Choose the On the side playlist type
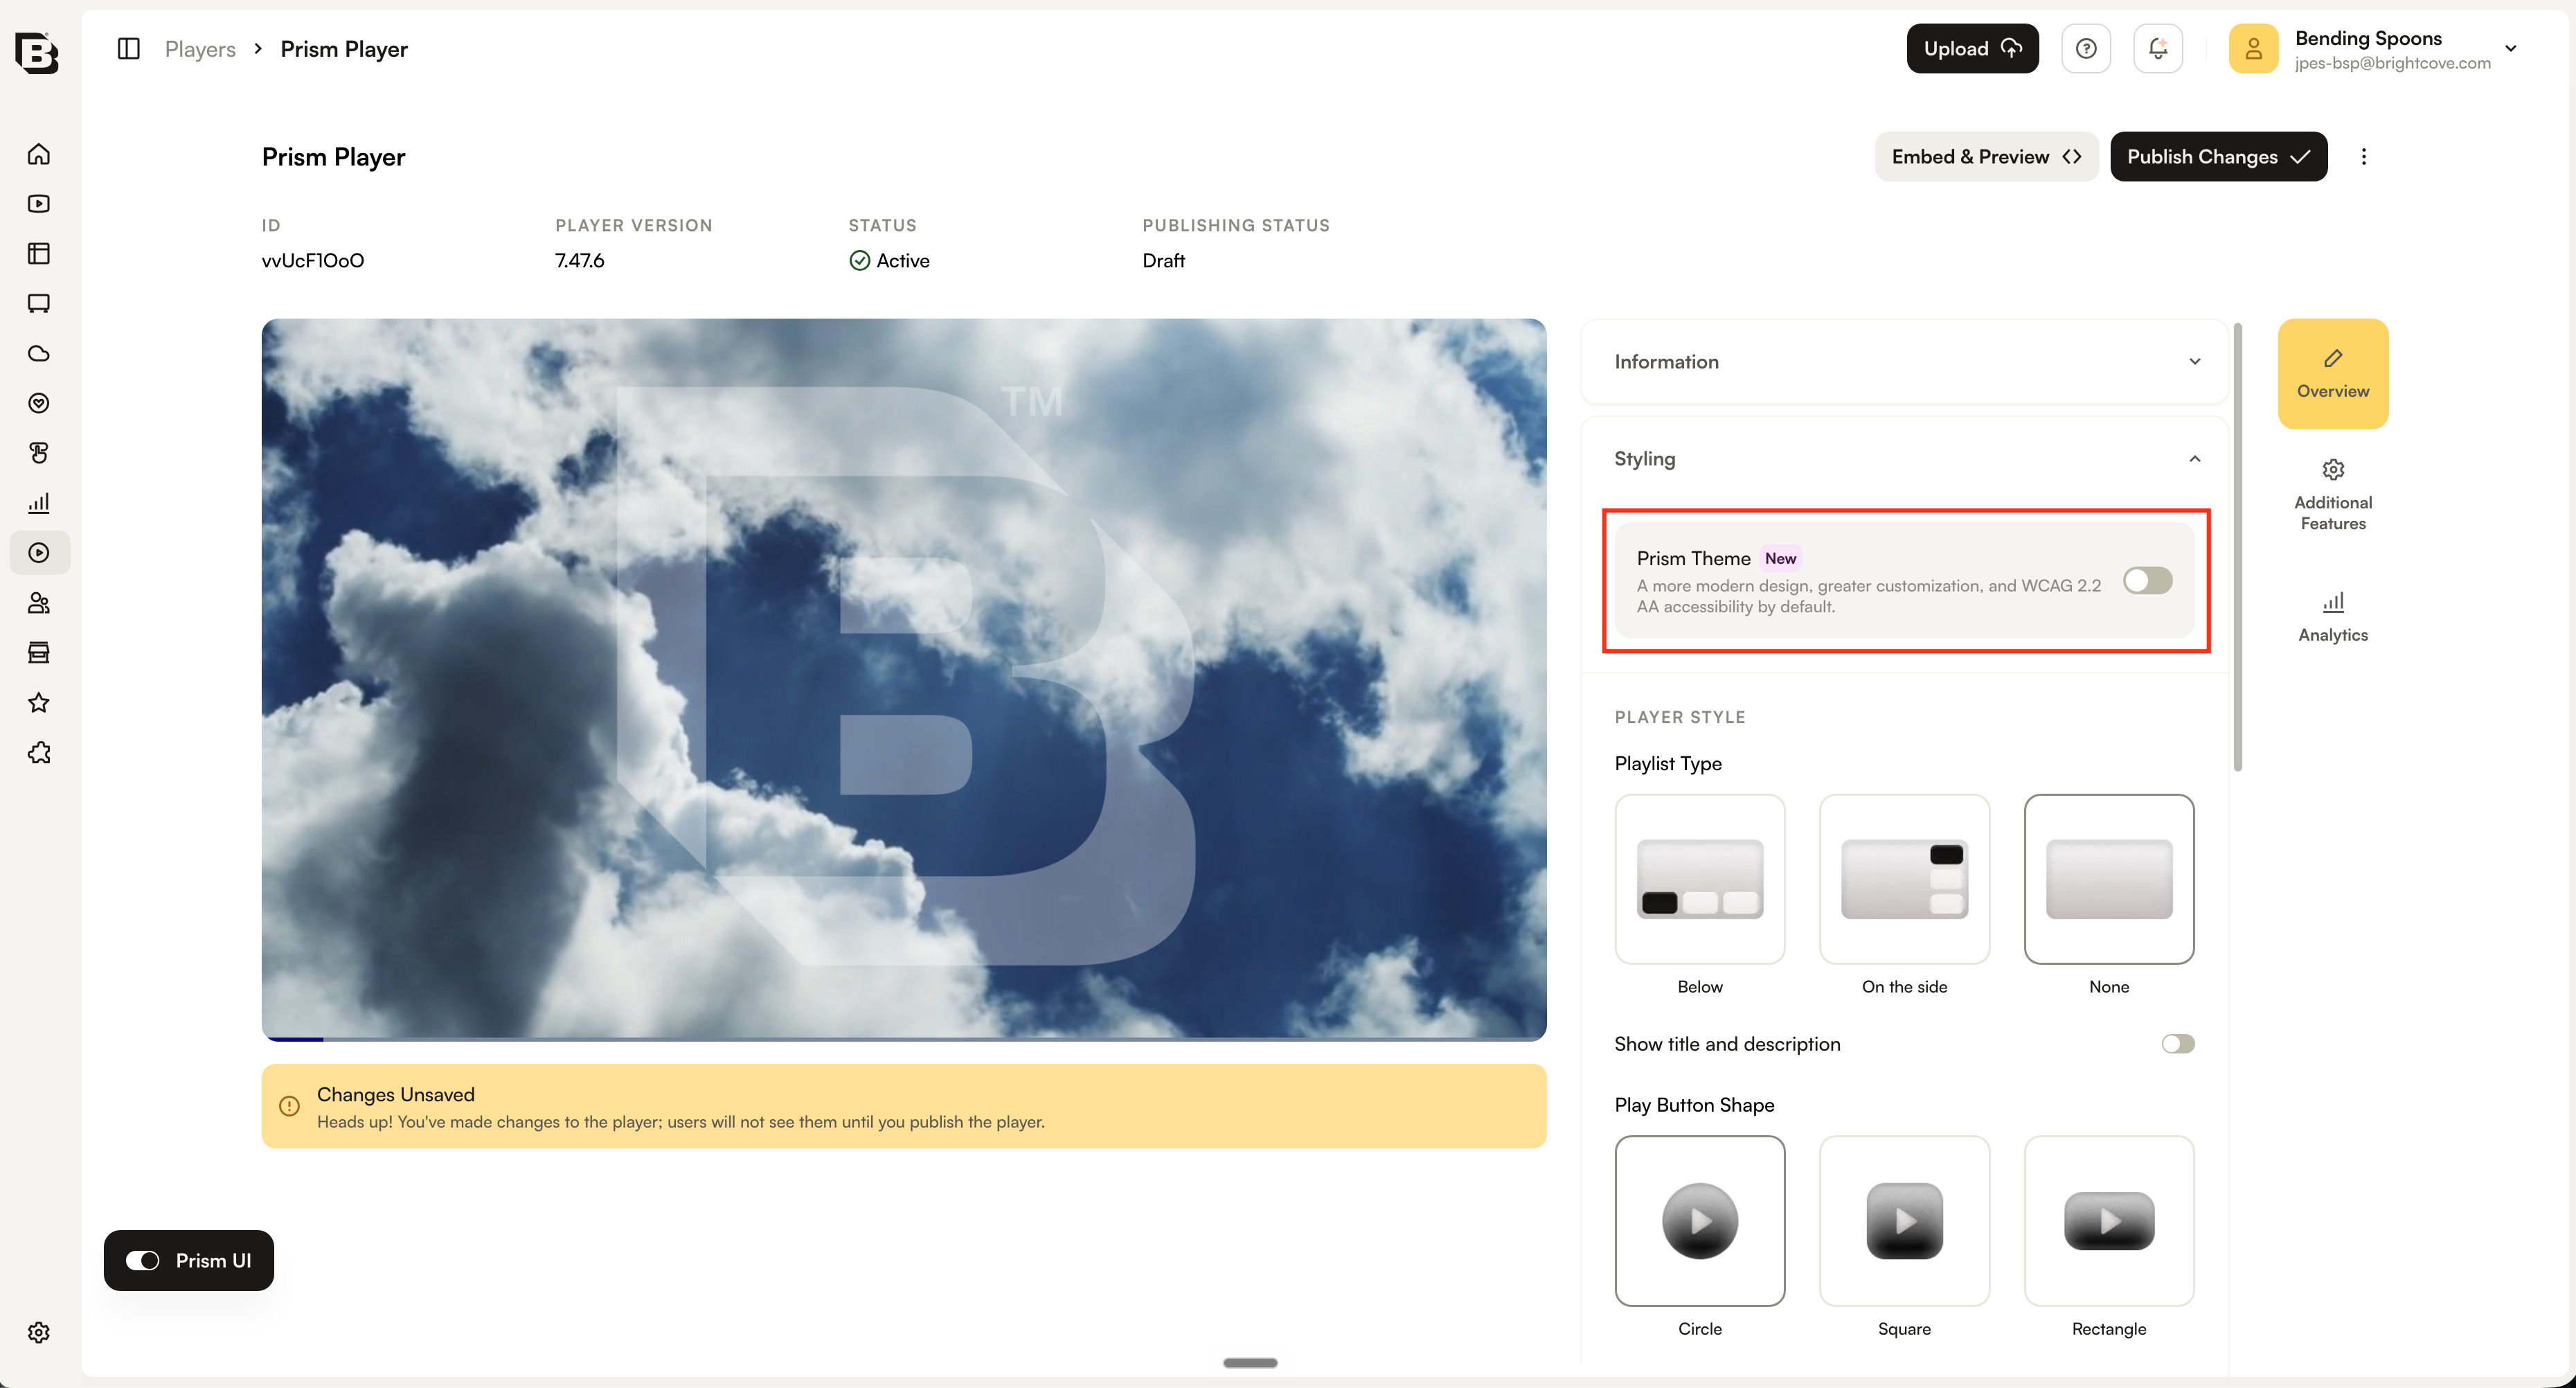Viewport: 2576px width, 1388px height. pyautogui.click(x=1905, y=879)
